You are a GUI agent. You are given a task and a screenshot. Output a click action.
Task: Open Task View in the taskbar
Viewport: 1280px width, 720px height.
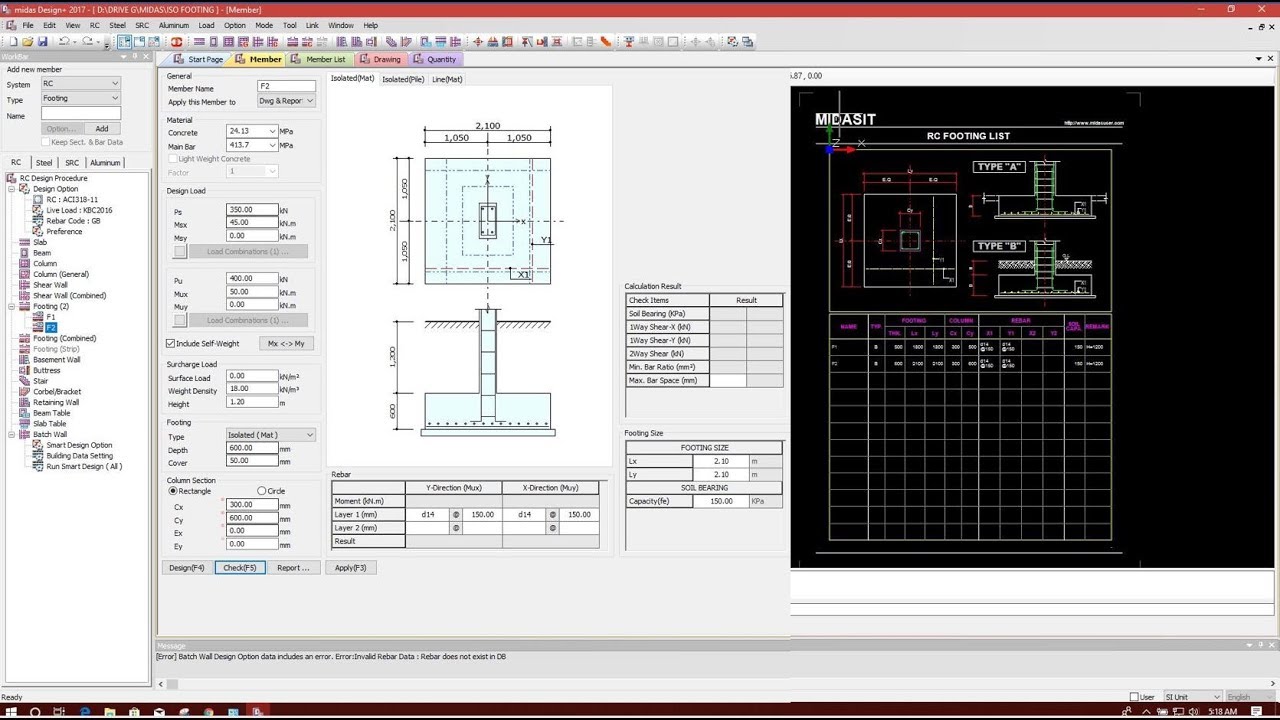pyautogui.click(x=59, y=712)
